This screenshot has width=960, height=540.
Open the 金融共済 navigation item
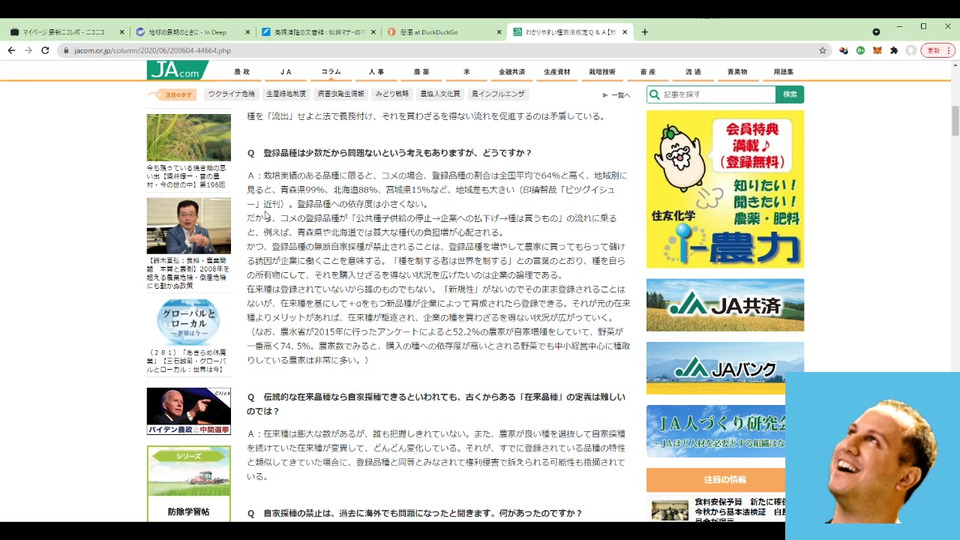[512, 72]
